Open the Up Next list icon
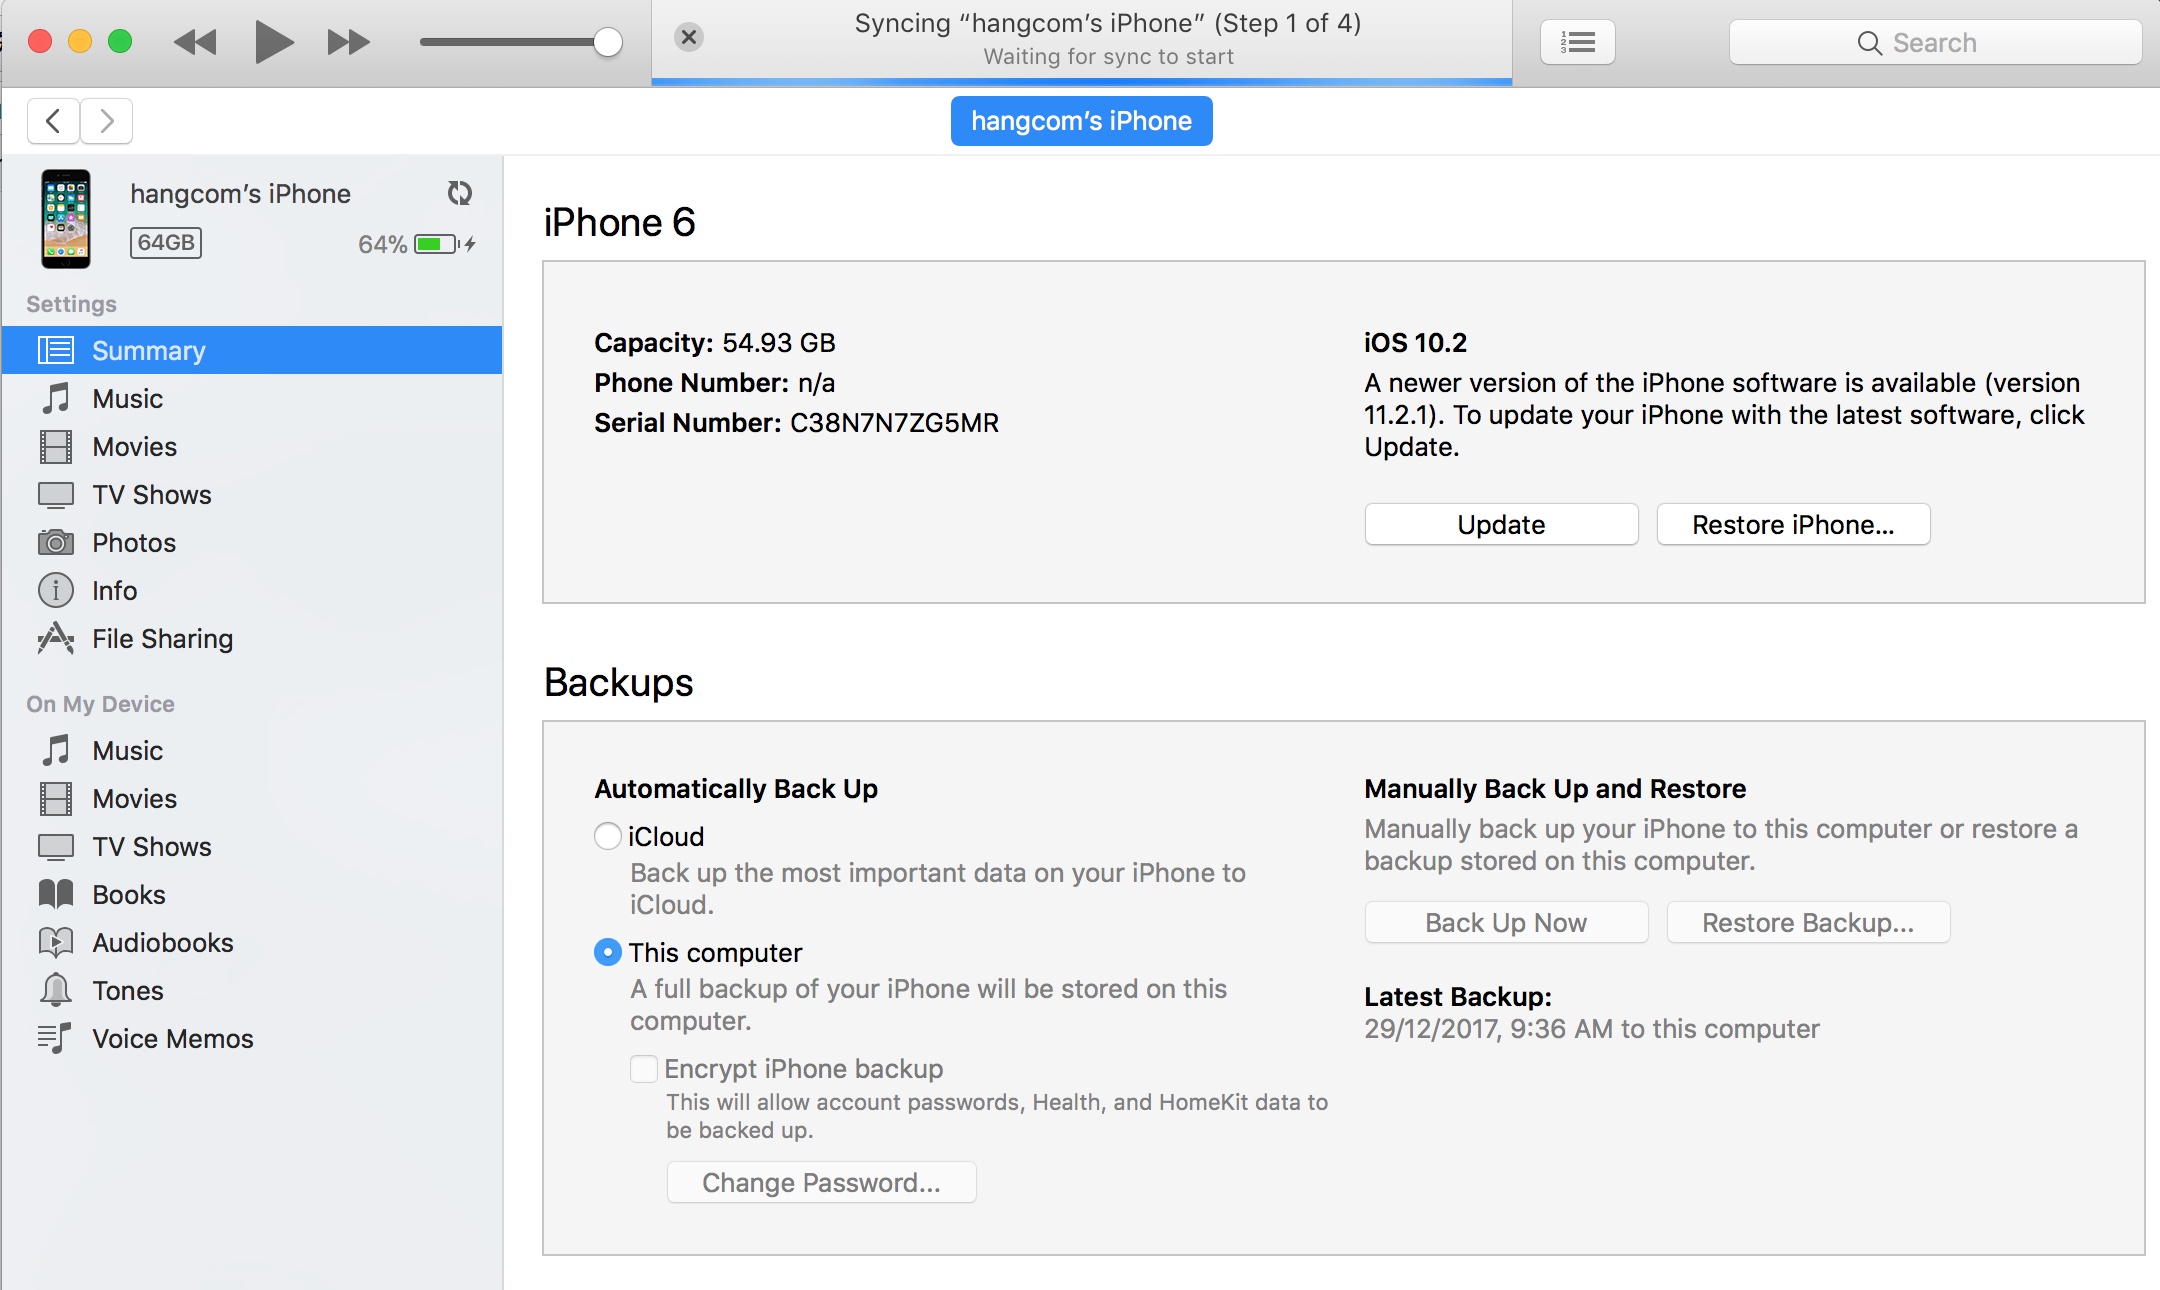 pyautogui.click(x=1577, y=43)
